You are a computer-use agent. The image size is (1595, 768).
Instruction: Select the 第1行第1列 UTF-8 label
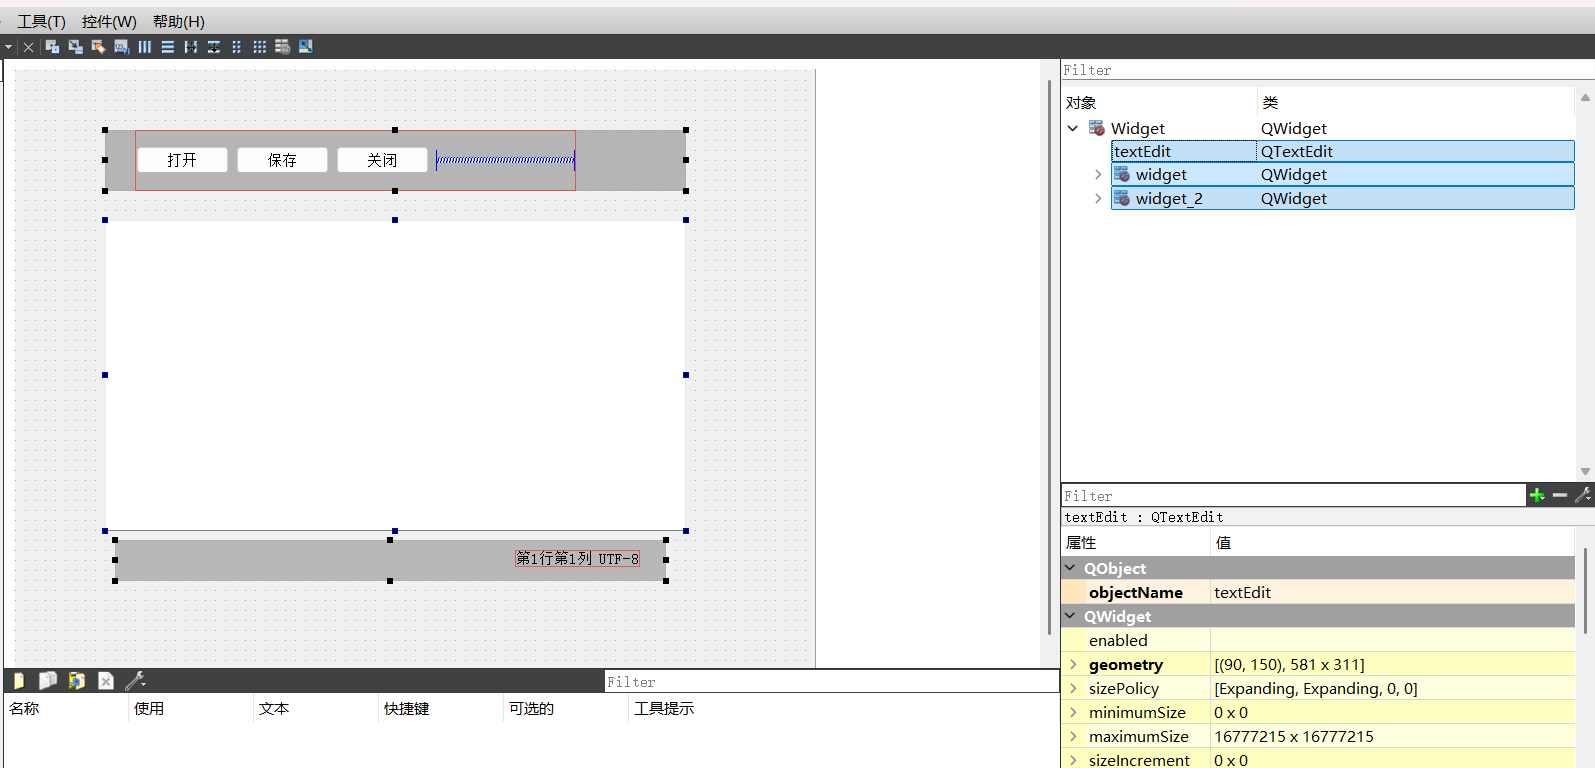577,559
